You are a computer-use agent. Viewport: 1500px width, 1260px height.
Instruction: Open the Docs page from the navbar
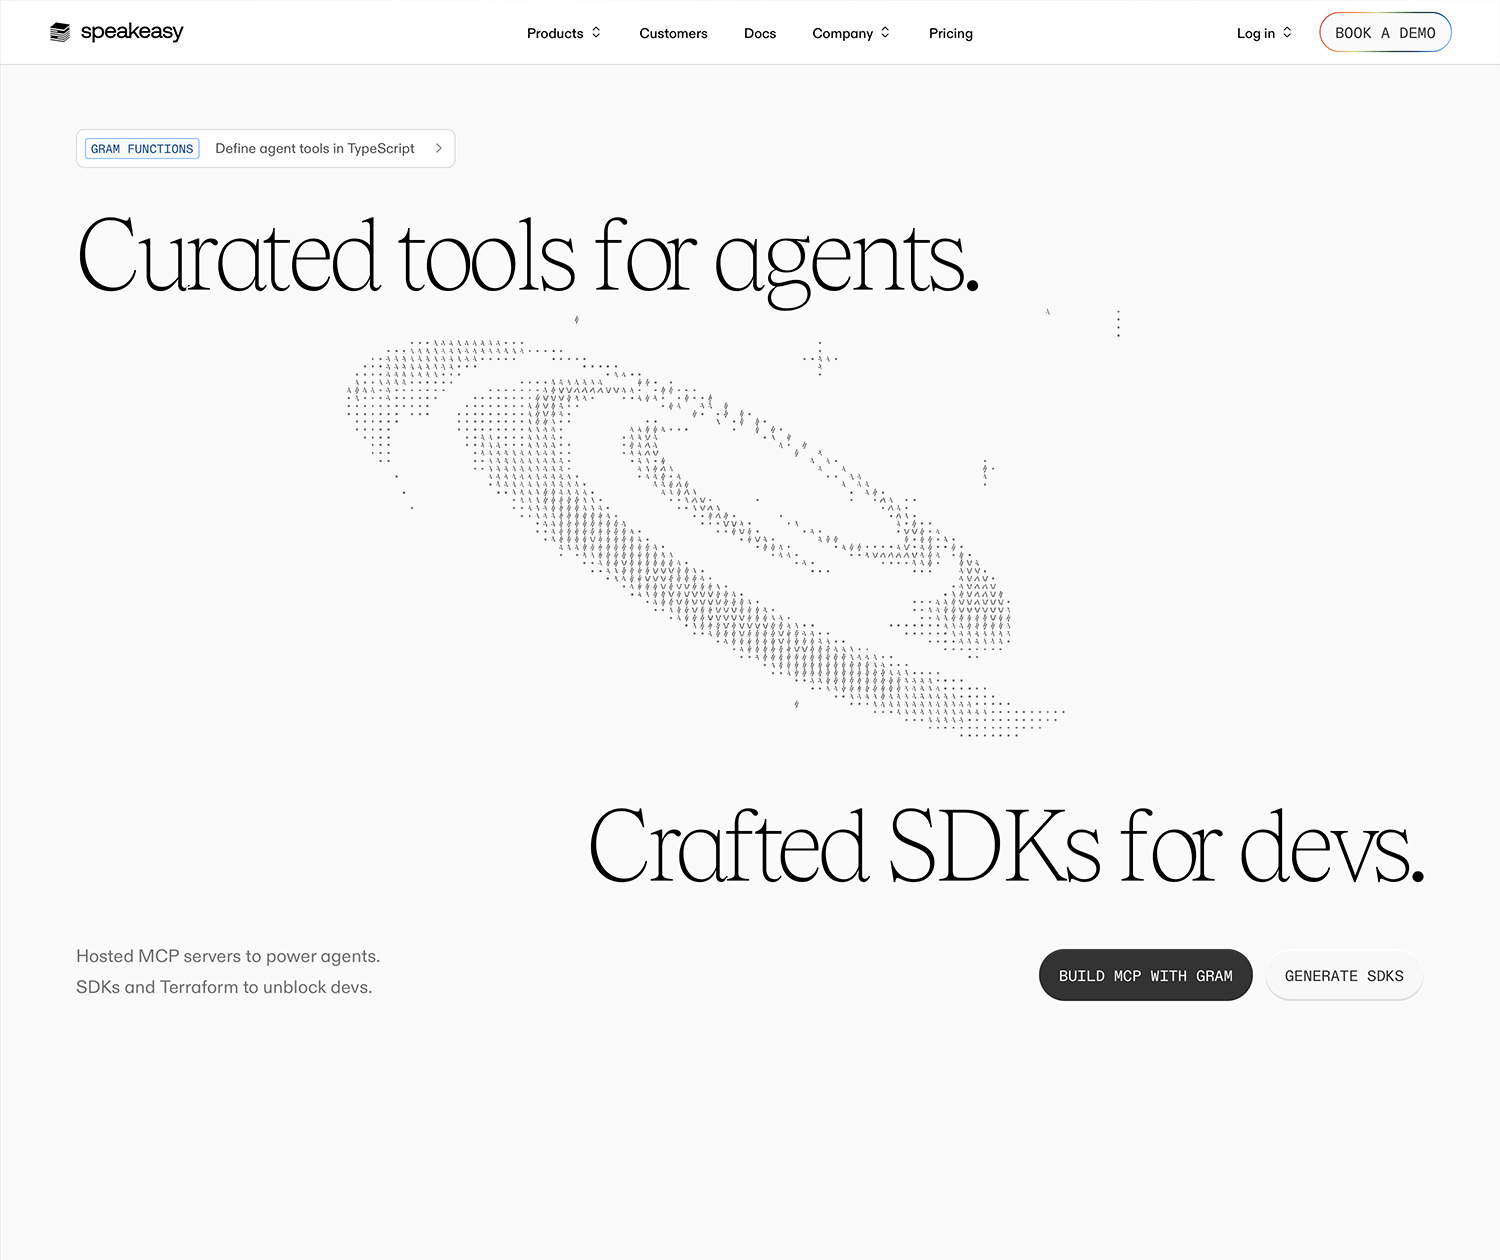[x=760, y=32]
